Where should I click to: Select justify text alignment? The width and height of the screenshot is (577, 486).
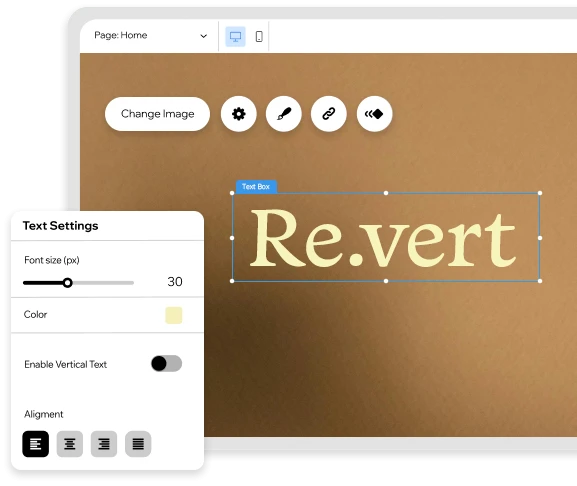pyautogui.click(x=138, y=444)
